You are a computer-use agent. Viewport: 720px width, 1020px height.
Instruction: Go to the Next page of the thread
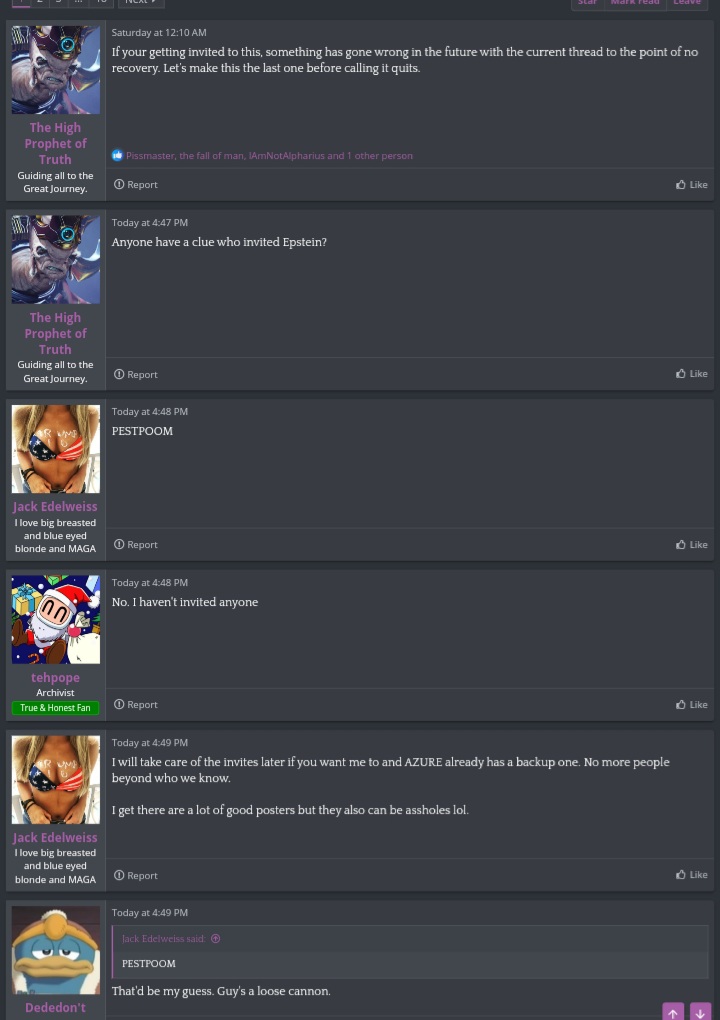(141, 2)
